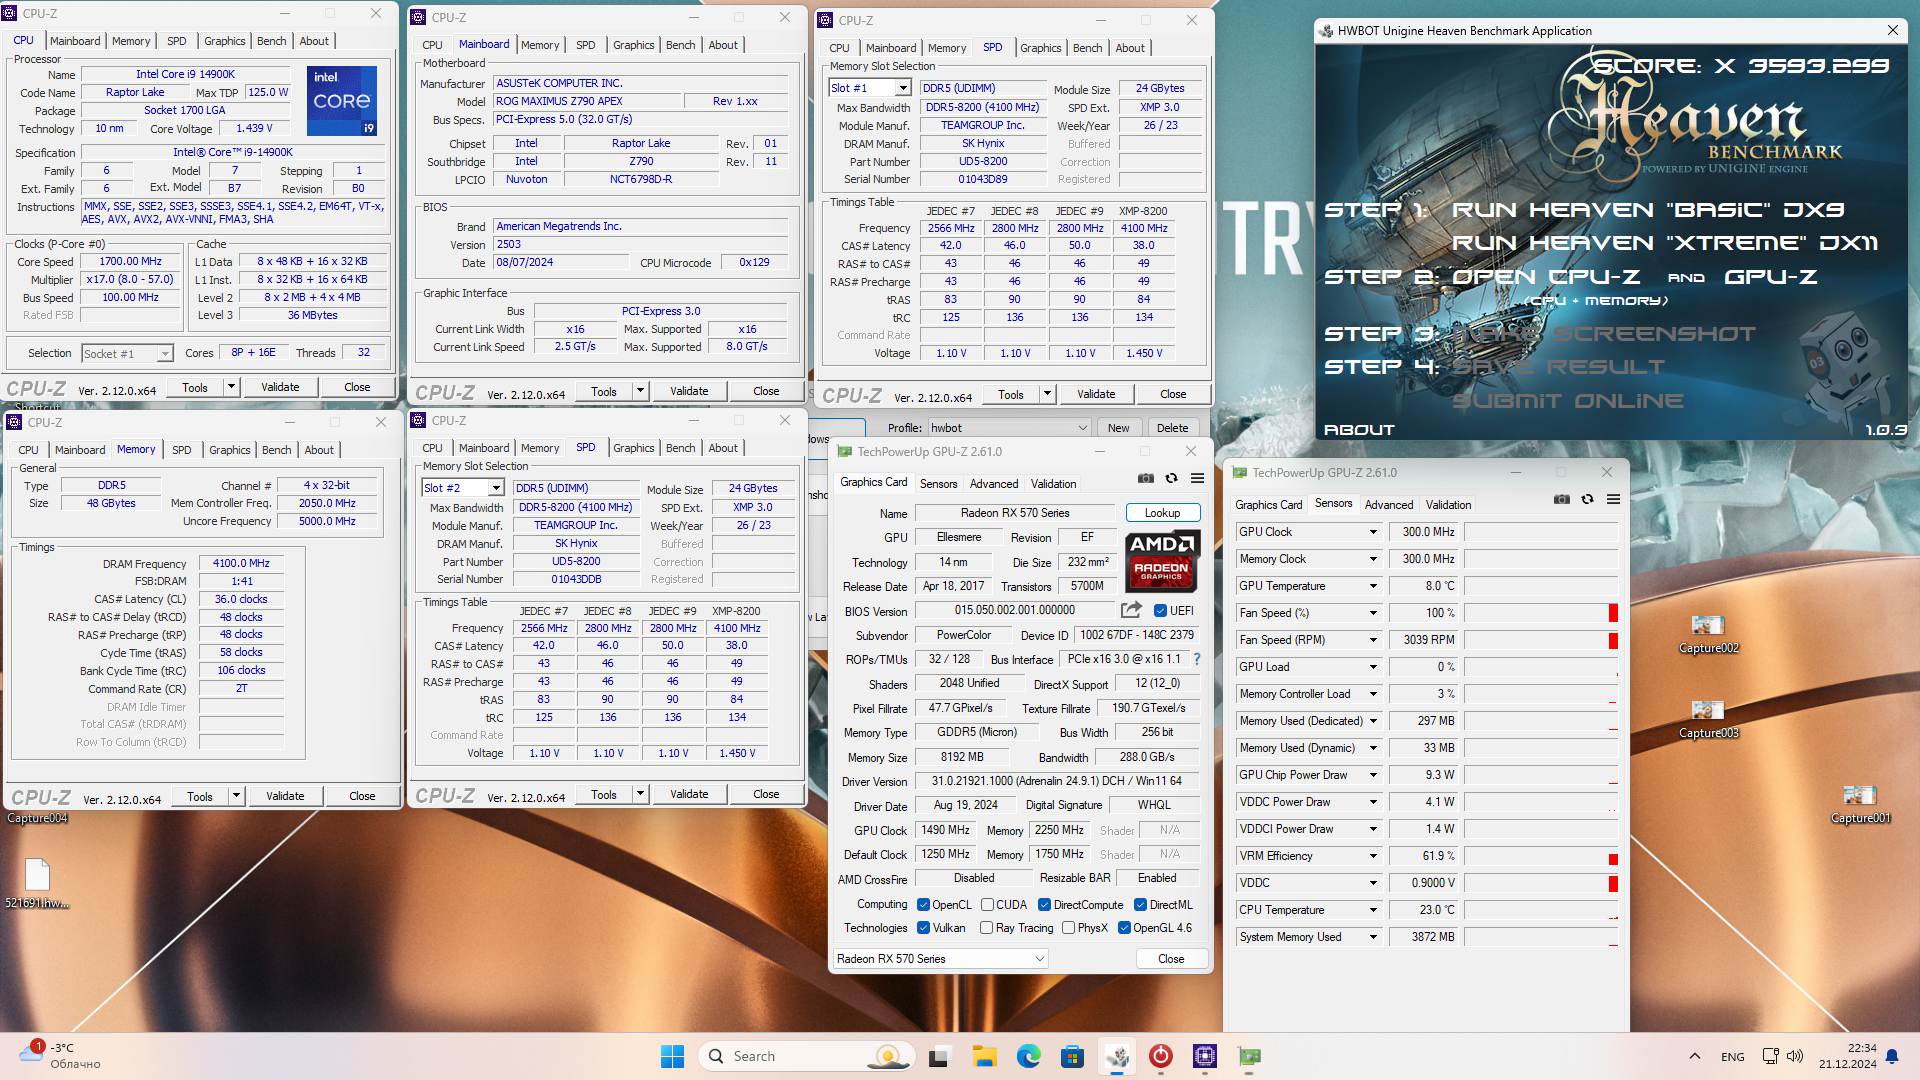Click the red power taskbar icon
The image size is (1920, 1080).
[x=1160, y=1056]
